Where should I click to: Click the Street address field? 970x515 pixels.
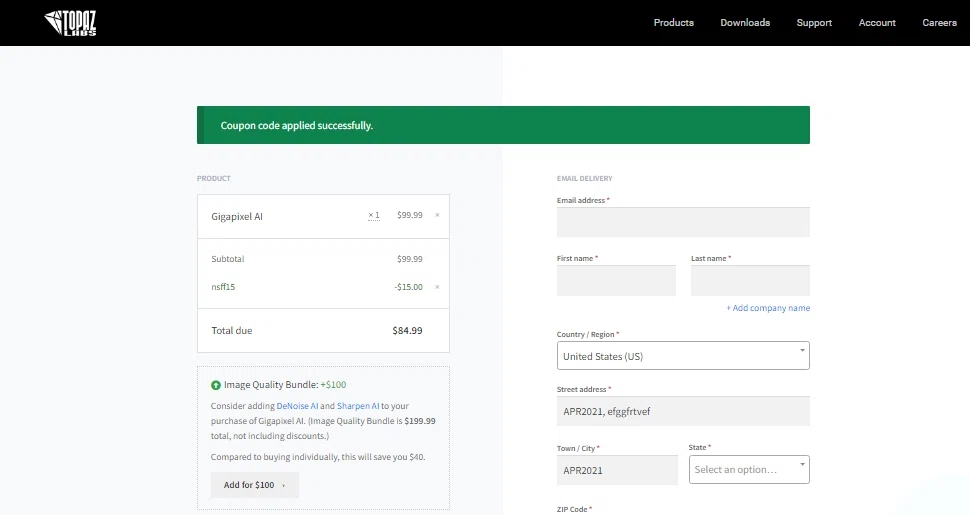[x=683, y=411]
